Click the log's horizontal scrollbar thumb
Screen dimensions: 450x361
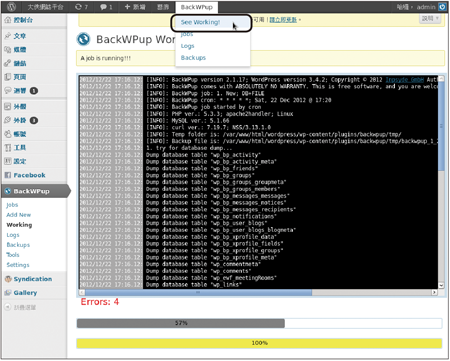coord(198,292)
